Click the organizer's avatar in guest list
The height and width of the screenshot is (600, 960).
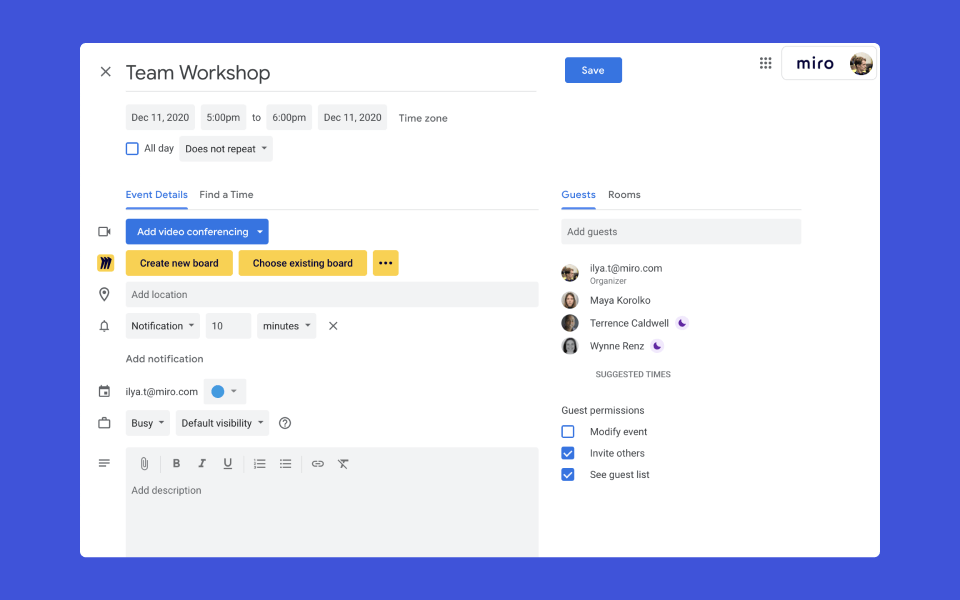570,273
